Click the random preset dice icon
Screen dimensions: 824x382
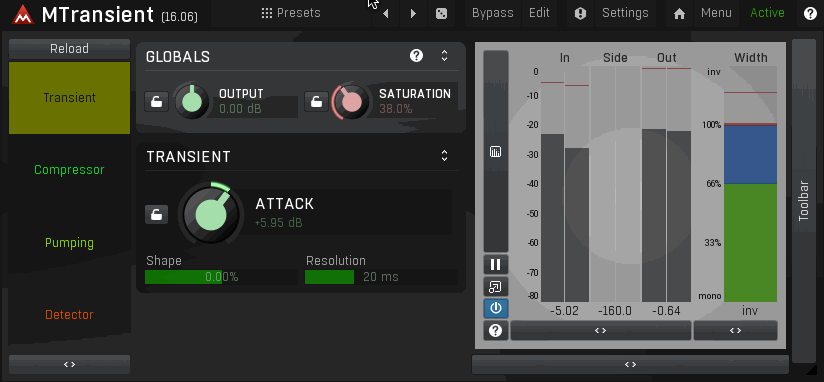[441, 13]
